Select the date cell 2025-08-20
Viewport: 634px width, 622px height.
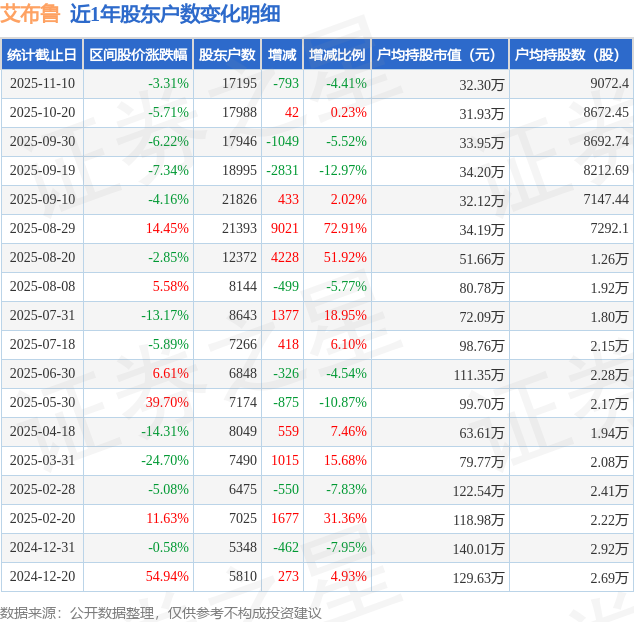click(42, 257)
